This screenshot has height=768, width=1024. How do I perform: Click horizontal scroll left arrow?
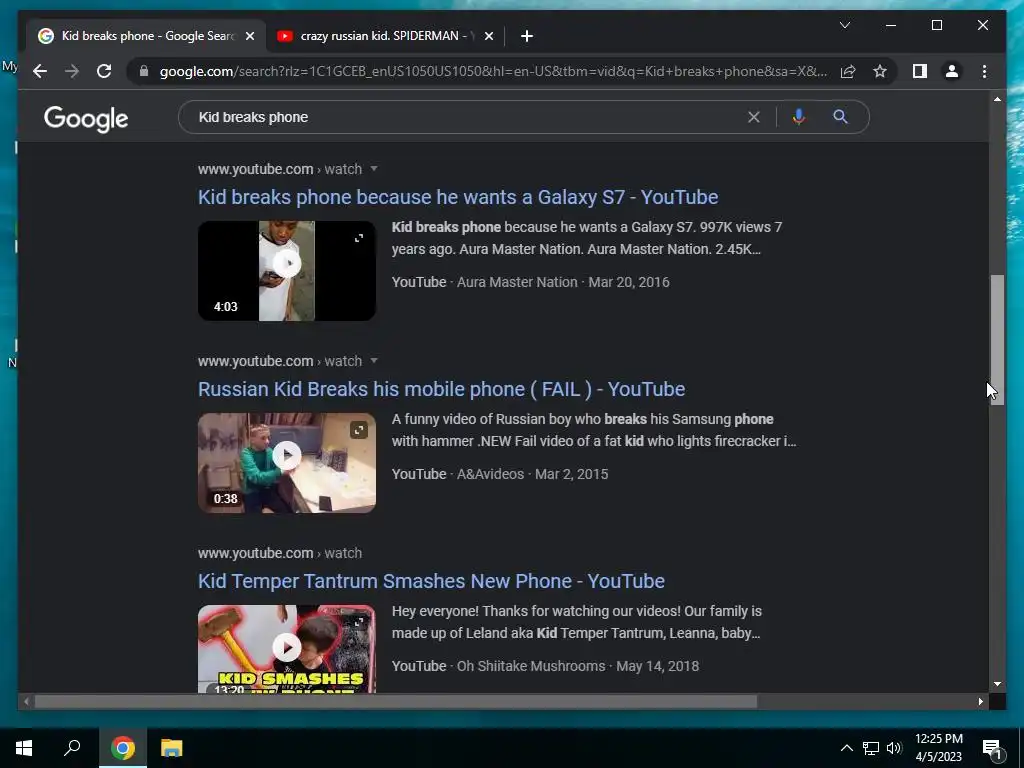point(26,701)
